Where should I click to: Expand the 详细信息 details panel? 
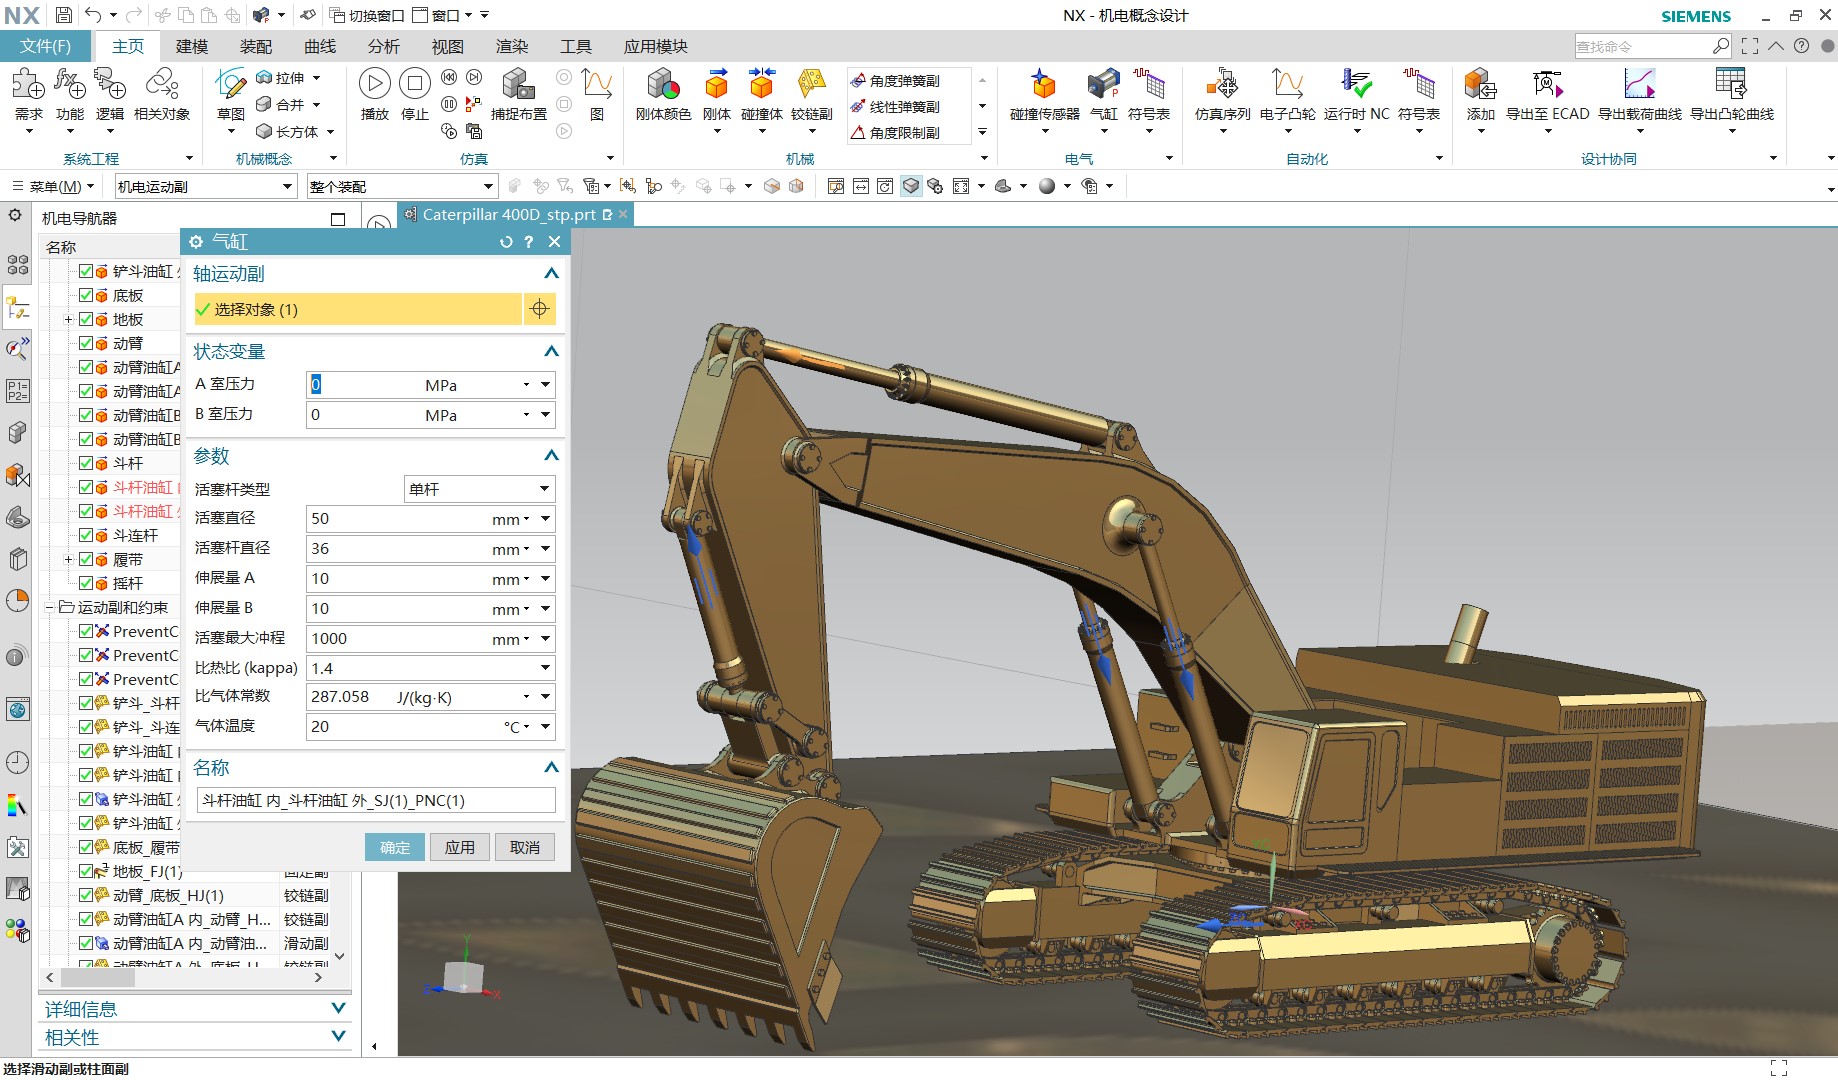338,1008
